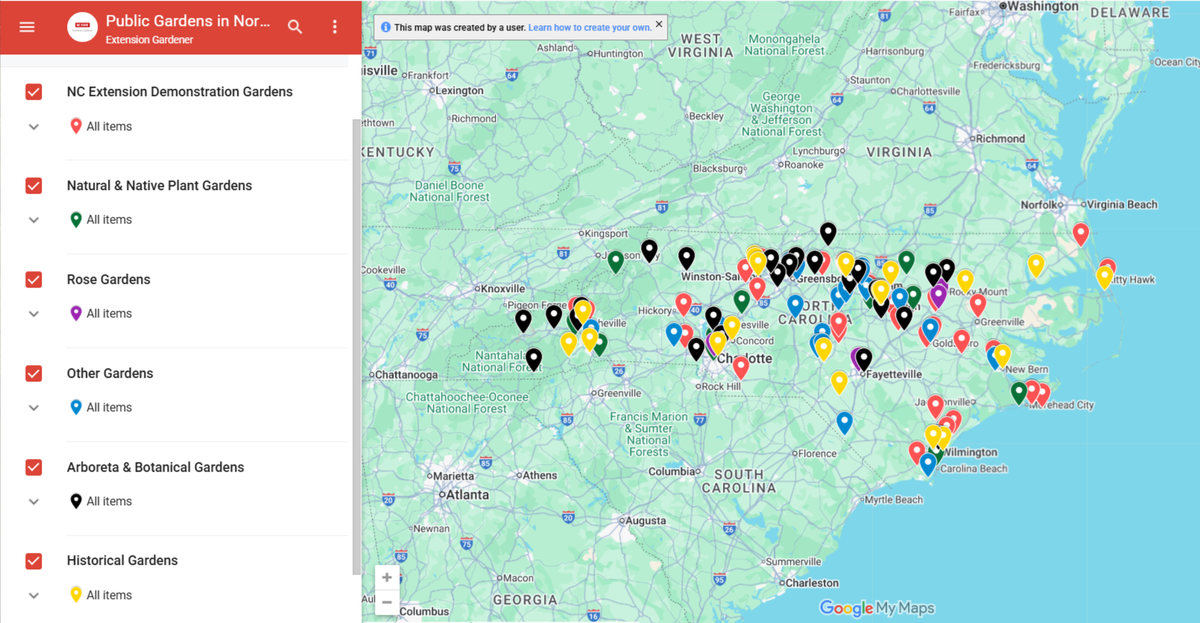Click the black pin icon for Arboreta & Botanical Gardens
The image size is (1200, 623).
pyautogui.click(x=75, y=501)
